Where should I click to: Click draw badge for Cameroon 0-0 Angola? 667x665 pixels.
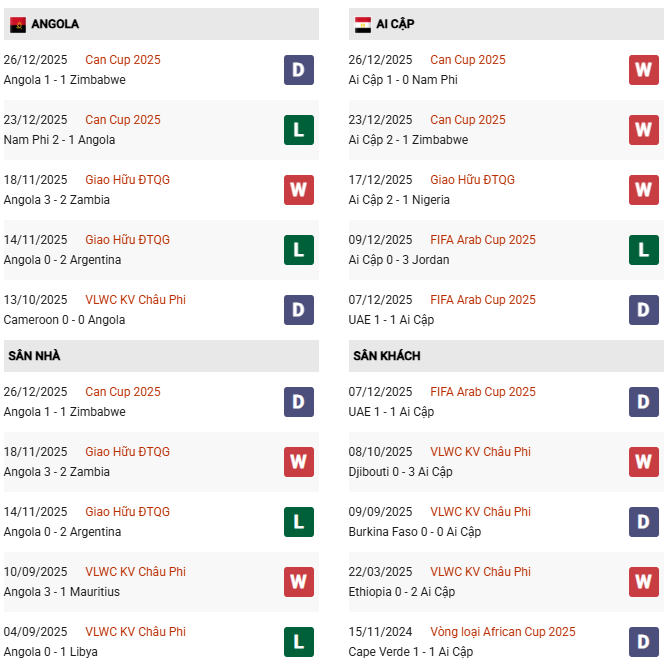tap(298, 310)
